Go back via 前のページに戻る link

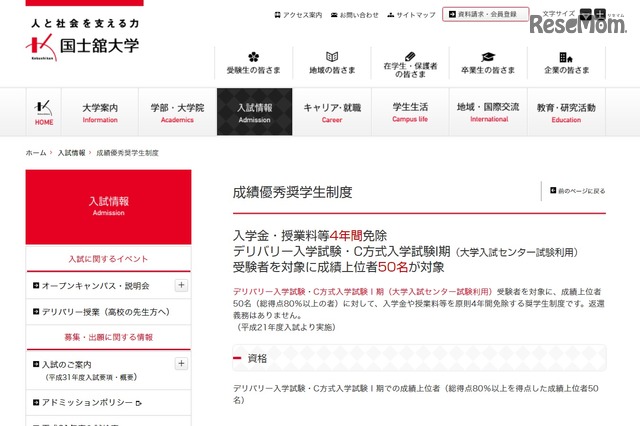pyautogui.click(x=576, y=190)
